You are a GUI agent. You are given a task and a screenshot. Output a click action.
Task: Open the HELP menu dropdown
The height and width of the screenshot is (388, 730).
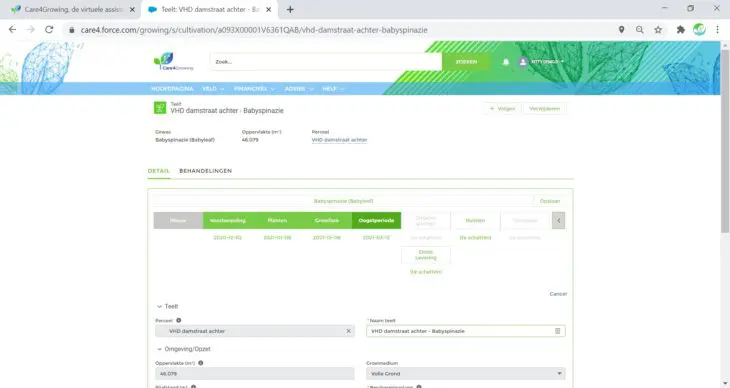tap(333, 88)
